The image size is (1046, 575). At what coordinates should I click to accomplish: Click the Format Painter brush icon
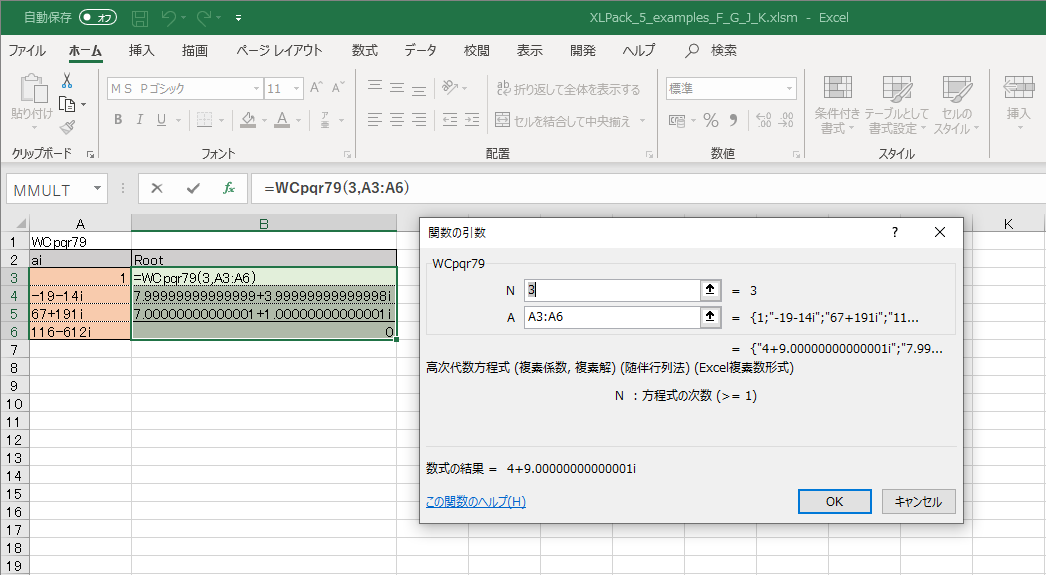67,127
